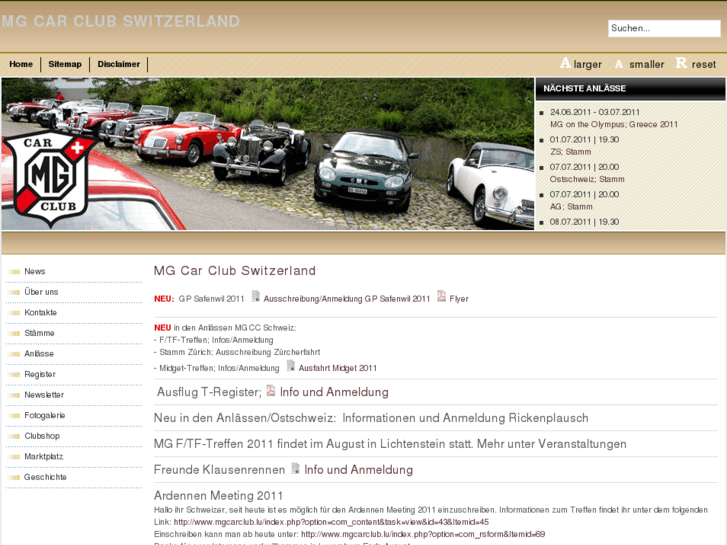Image resolution: width=727 pixels, height=545 pixels.
Task: Click the date 01.07.2011 | 19.30
Action: pos(584,140)
